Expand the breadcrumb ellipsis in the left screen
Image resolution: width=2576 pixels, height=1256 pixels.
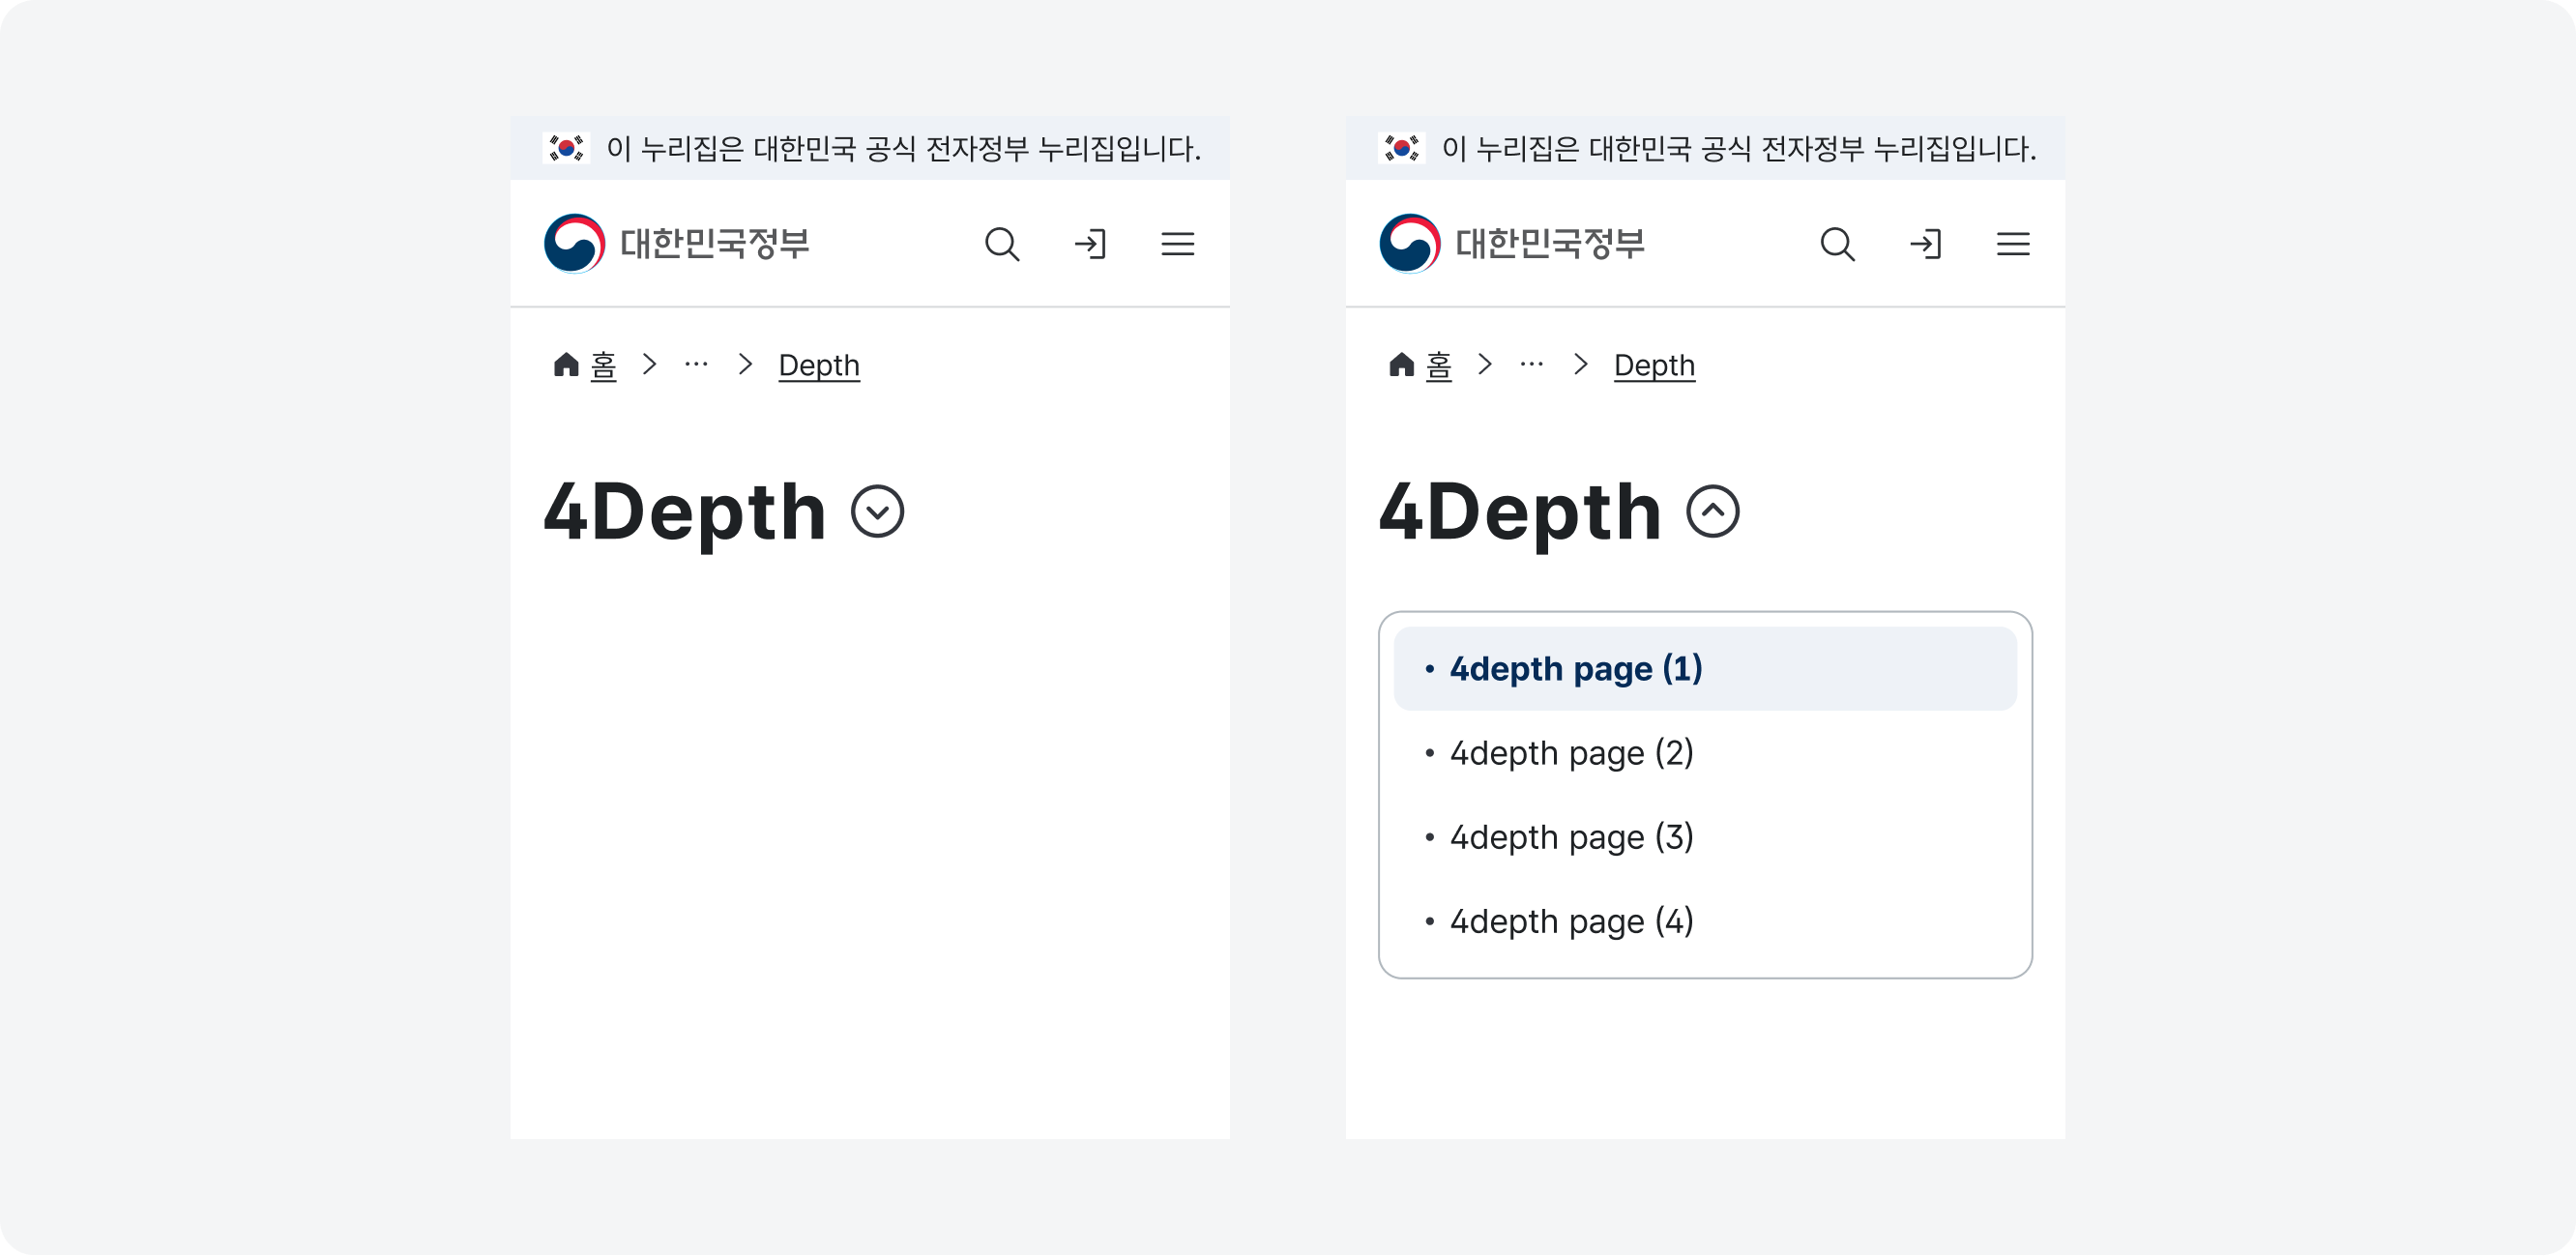pyautogui.click(x=696, y=365)
